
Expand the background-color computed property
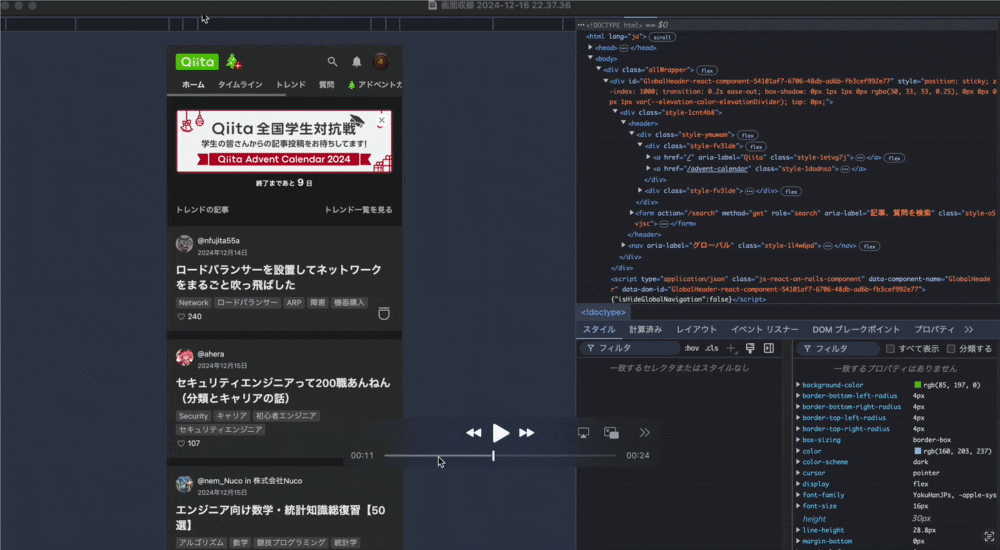pos(798,385)
